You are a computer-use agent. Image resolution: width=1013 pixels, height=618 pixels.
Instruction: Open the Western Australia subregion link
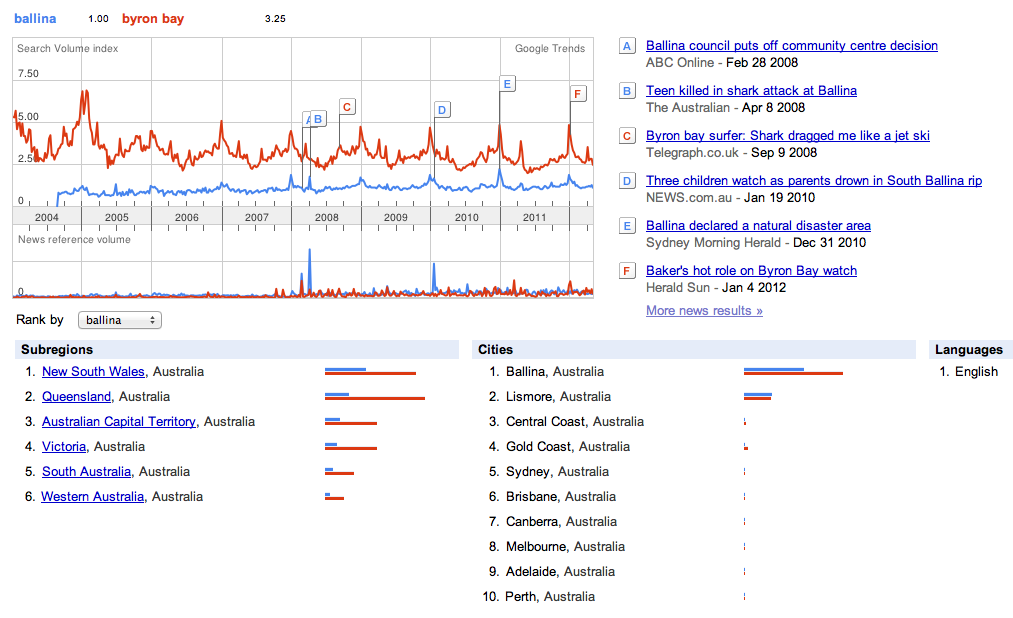pyautogui.click(x=92, y=497)
